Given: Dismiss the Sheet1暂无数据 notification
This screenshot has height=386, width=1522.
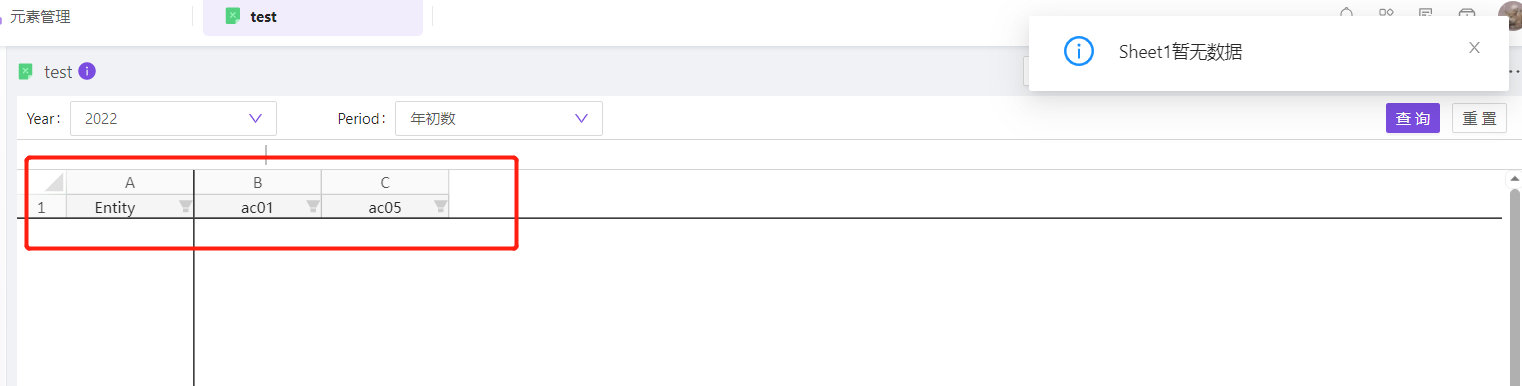Looking at the screenshot, I should [x=1474, y=47].
